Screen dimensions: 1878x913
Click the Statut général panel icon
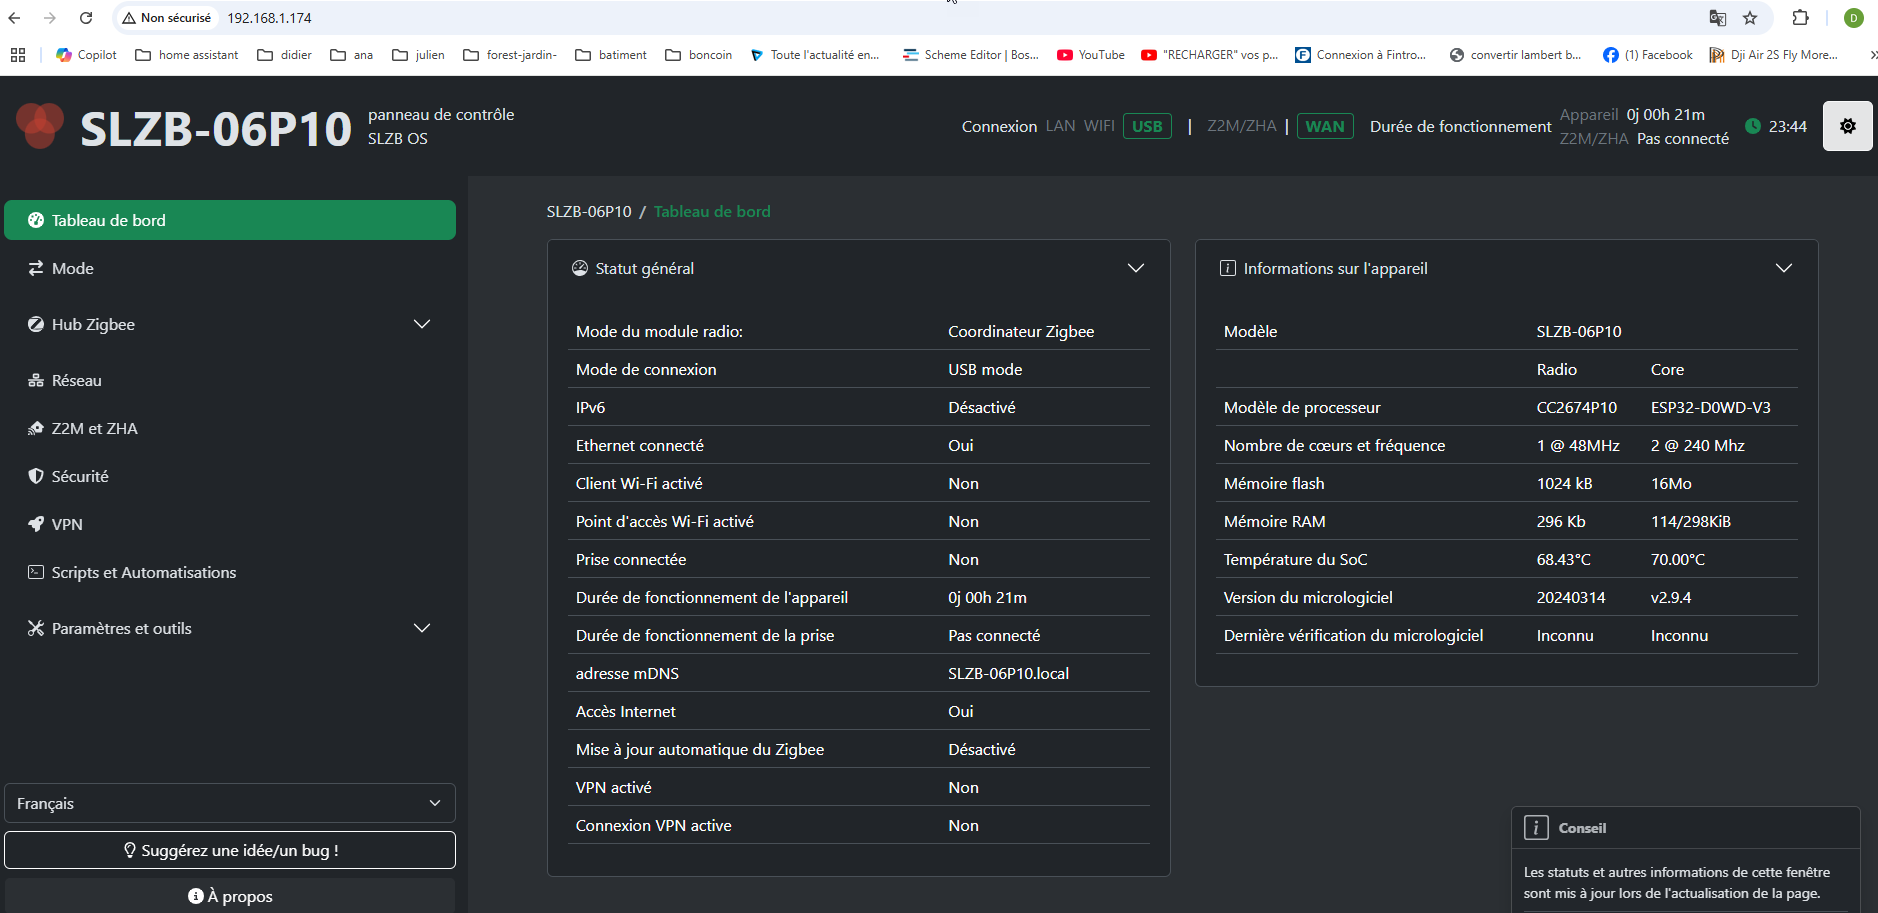[x=580, y=268]
